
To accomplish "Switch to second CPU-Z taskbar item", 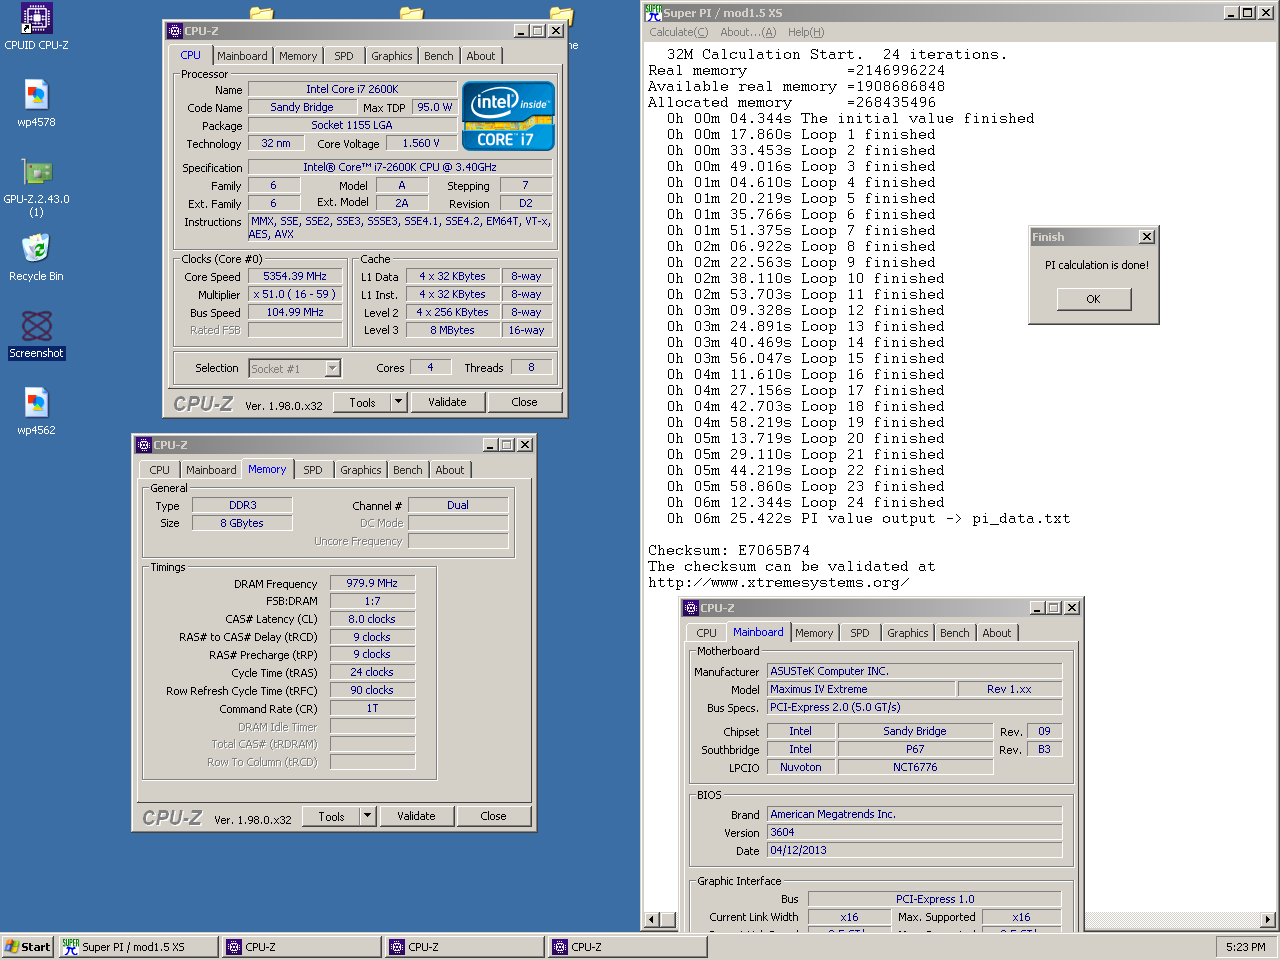I will [x=464, y=947].
